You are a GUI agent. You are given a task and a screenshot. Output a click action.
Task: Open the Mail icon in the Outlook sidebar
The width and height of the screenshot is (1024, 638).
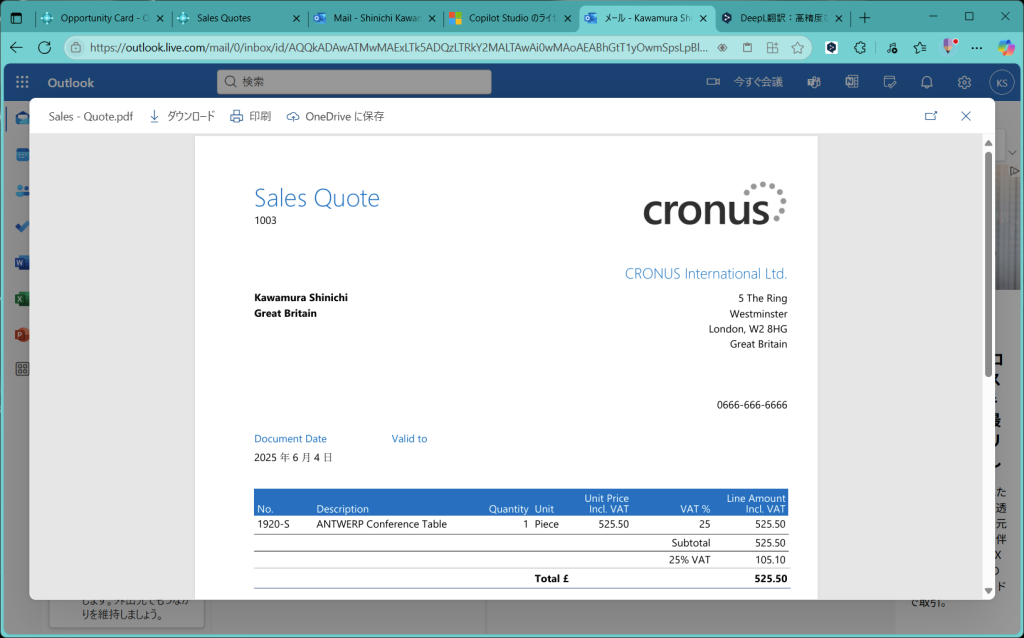pyautogui.click(x=22, y=118)
